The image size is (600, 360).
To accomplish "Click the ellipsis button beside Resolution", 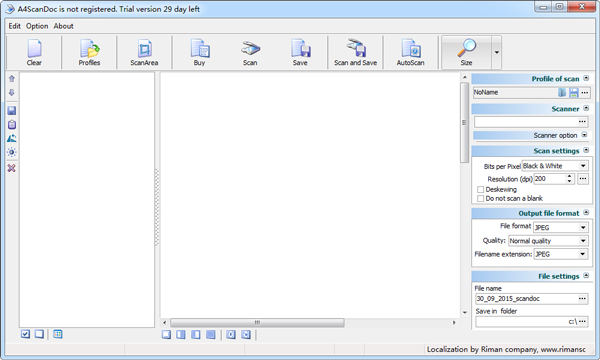I will [583, 179].
